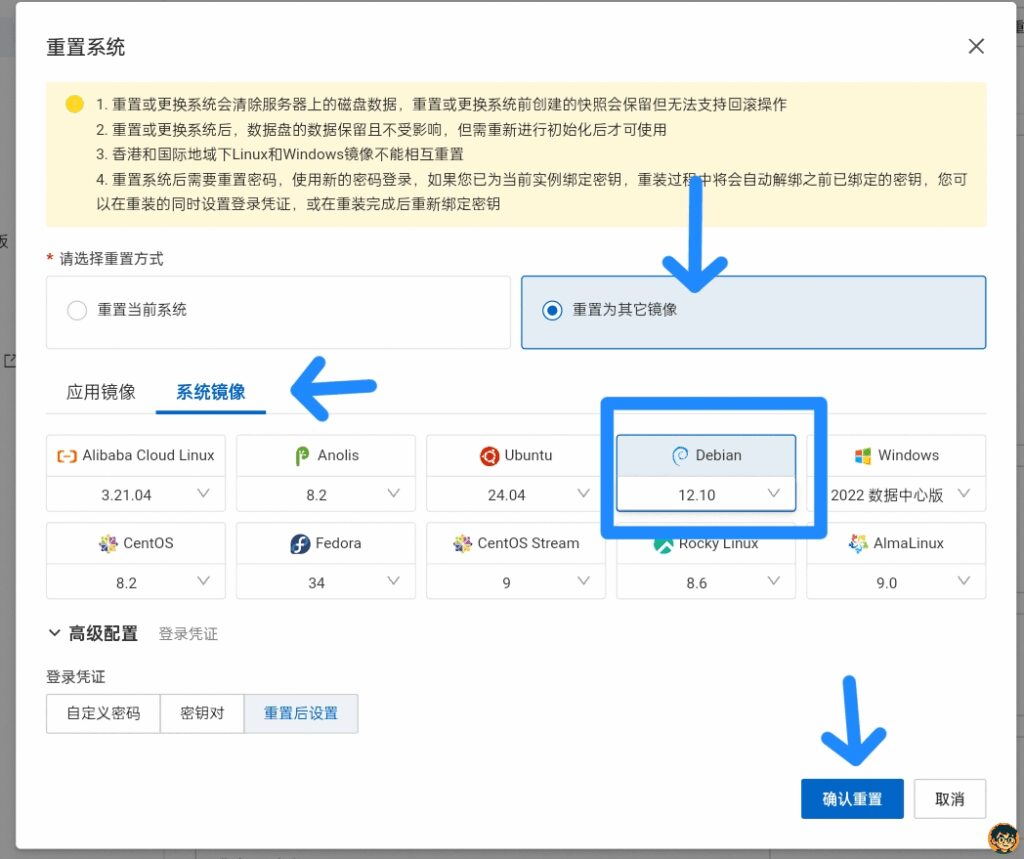Screen dimensions: 1024x859
Task: Click the Alibaba Cloud Linux logo
Action: [67, 455]
